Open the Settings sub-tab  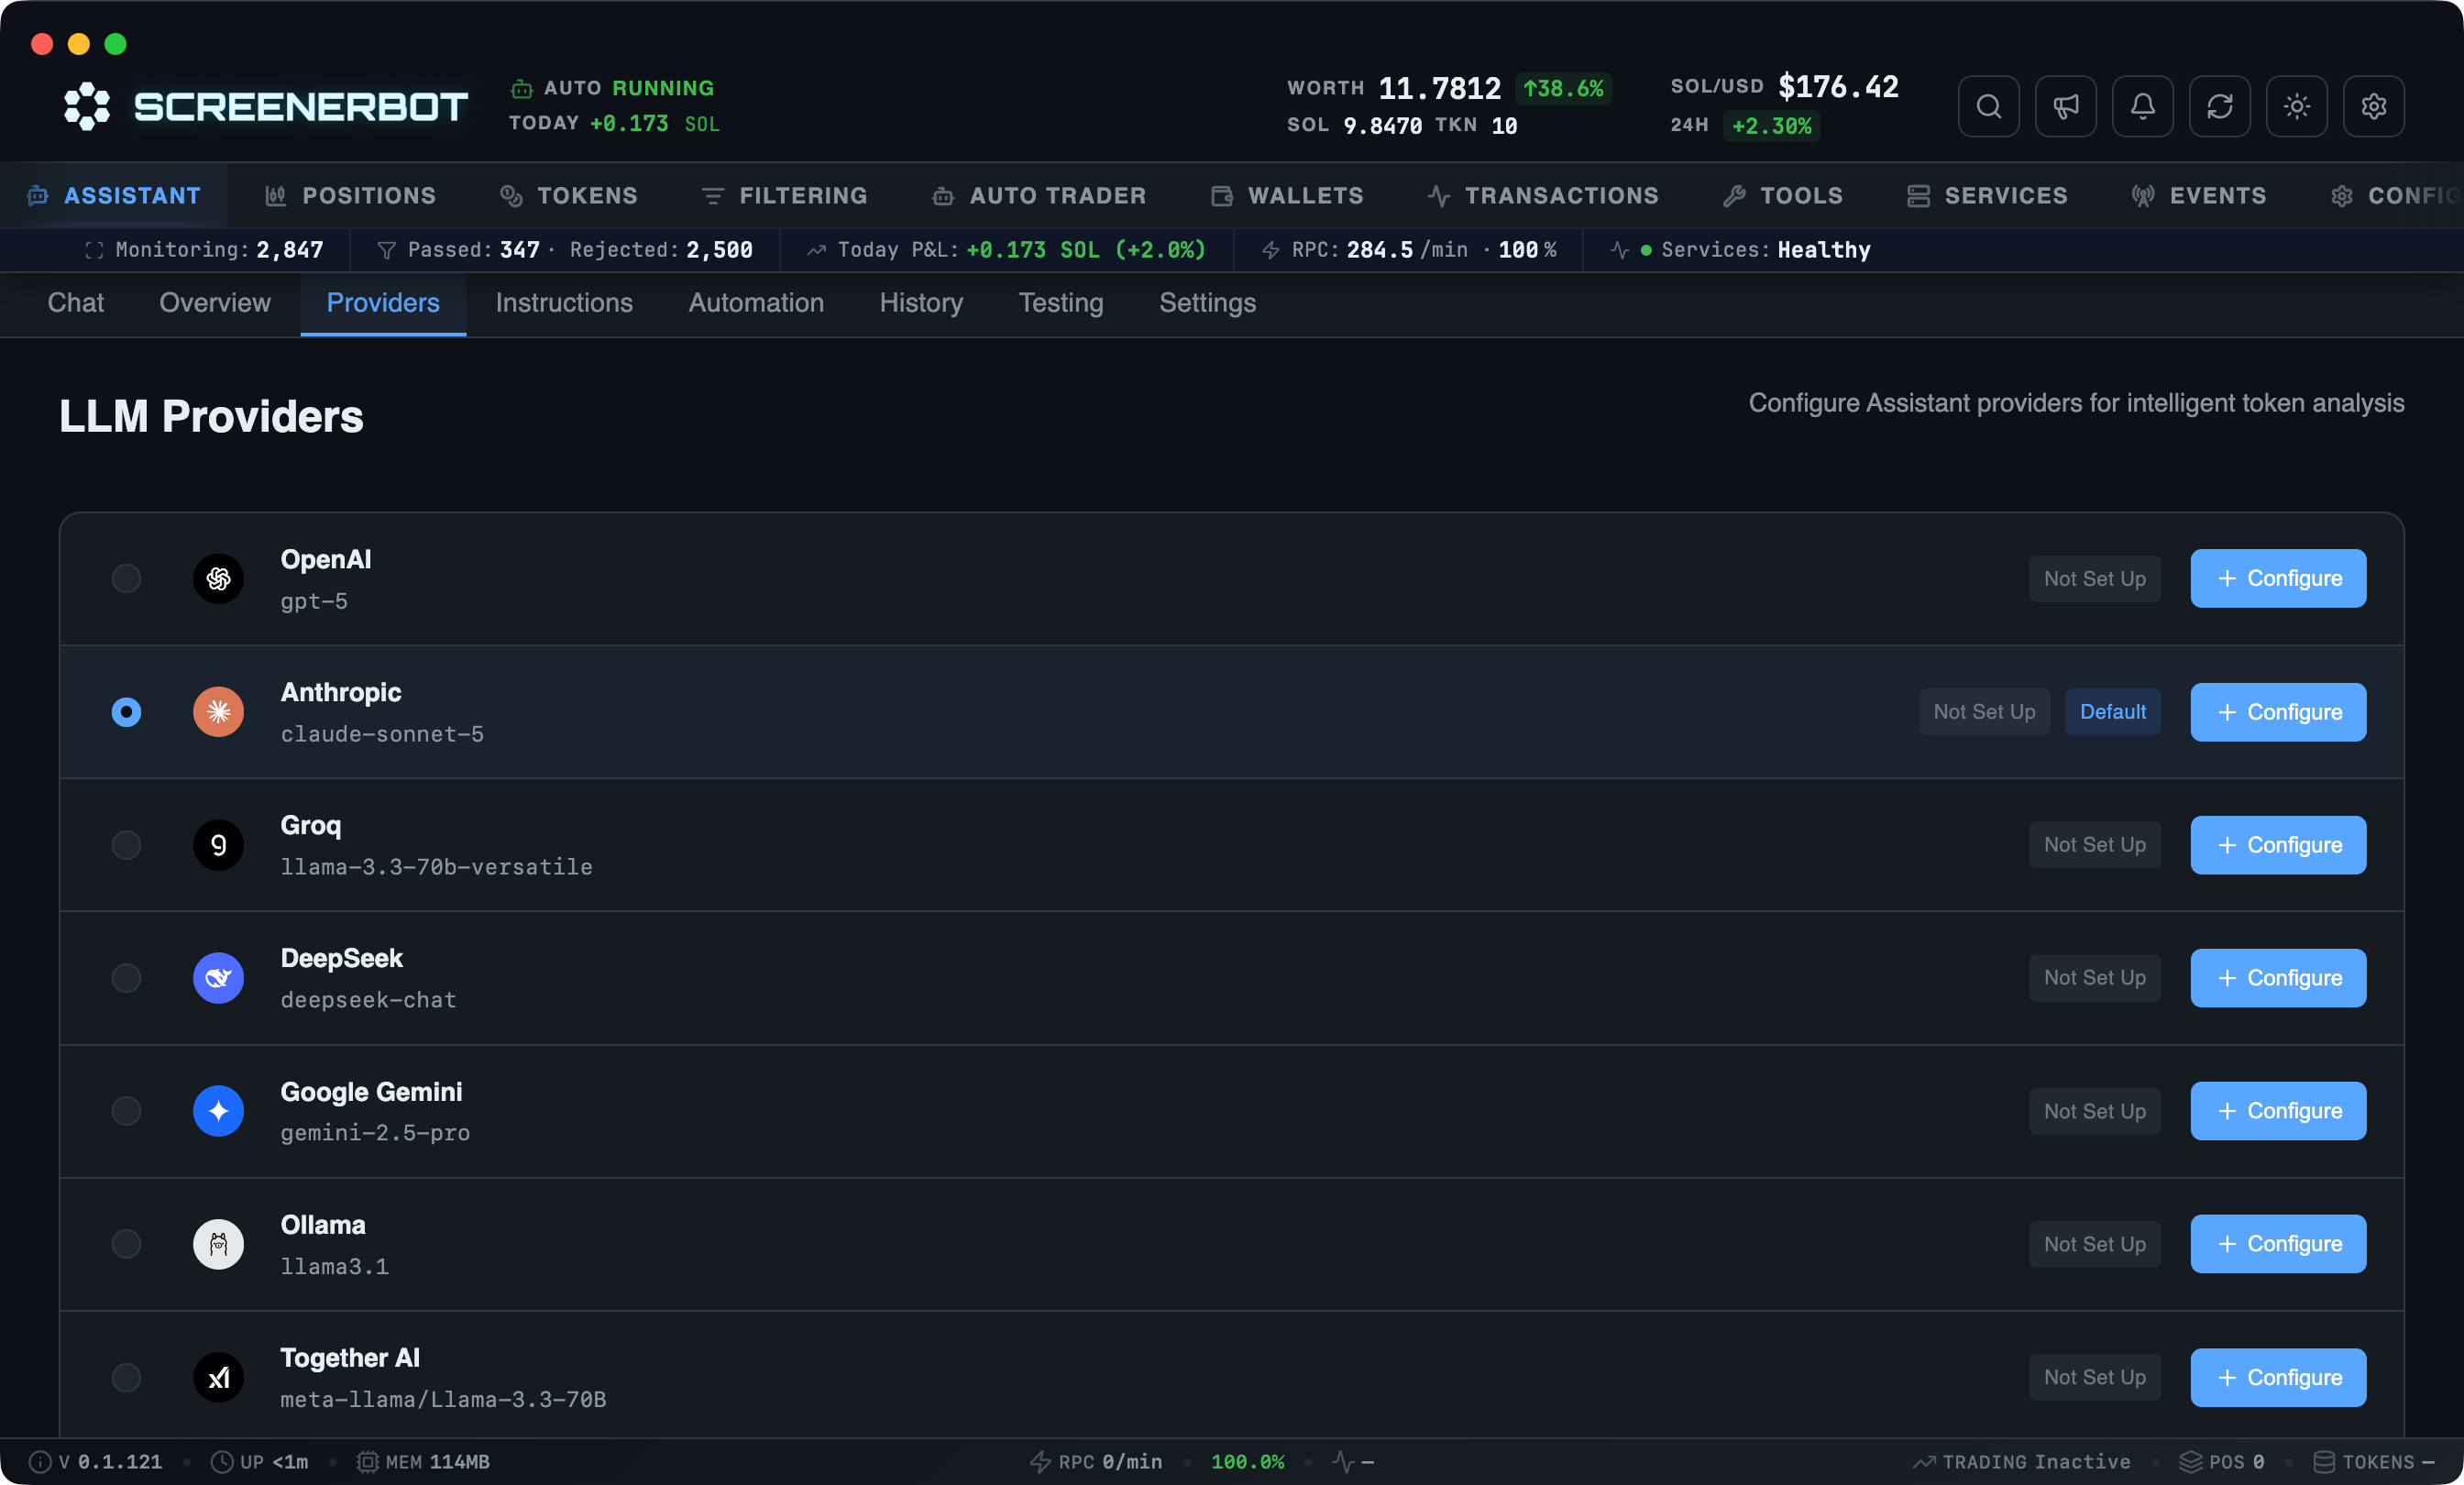tap(1207, 303)
